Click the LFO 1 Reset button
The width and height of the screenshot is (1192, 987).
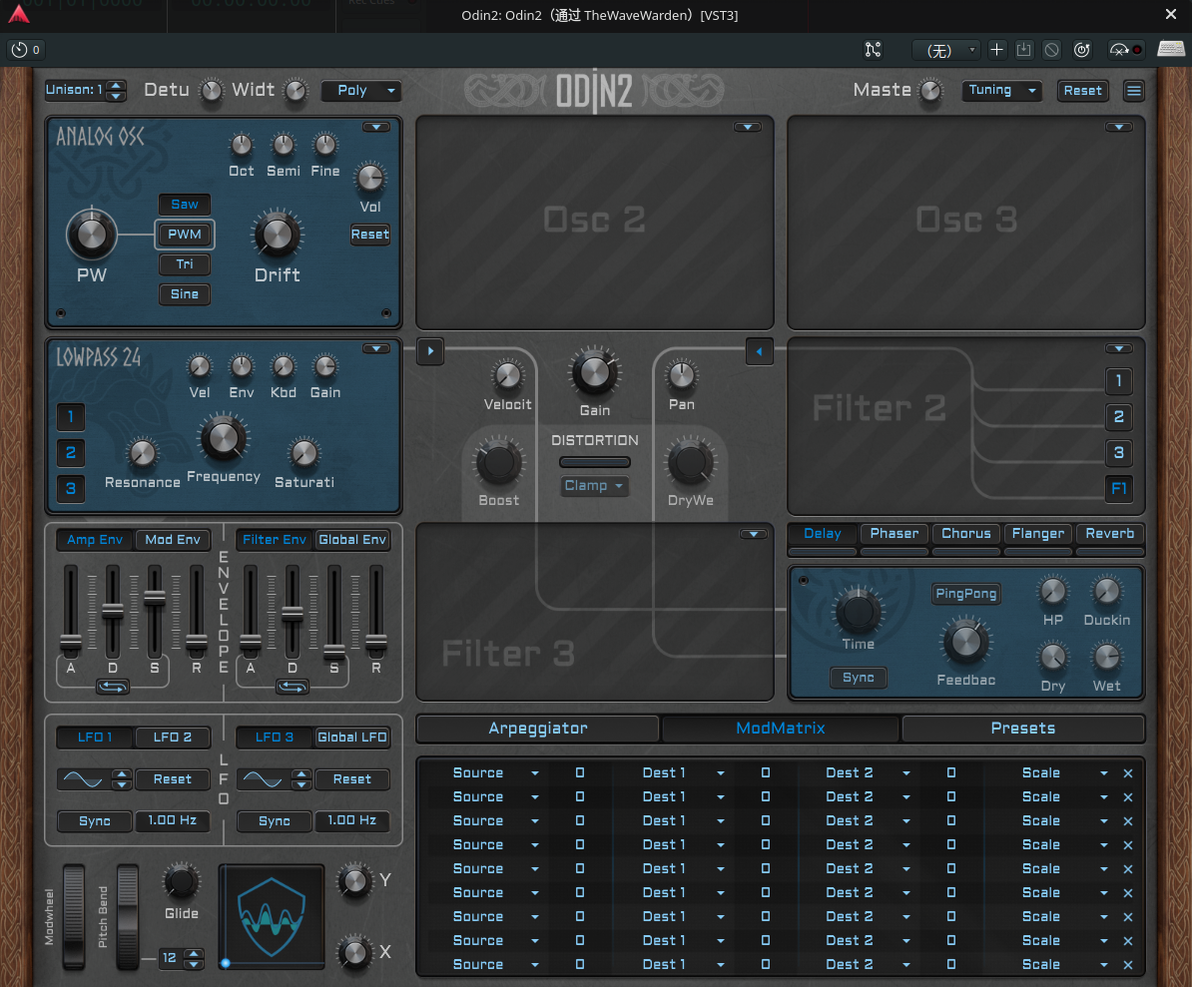tap(173, 779)
